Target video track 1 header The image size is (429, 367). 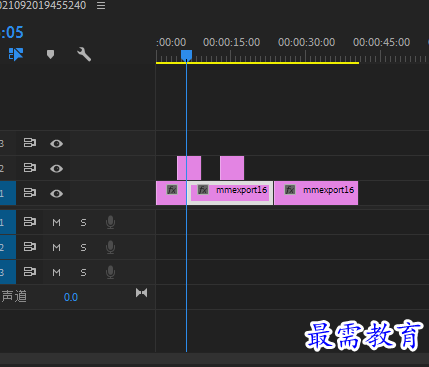(8, 193)
